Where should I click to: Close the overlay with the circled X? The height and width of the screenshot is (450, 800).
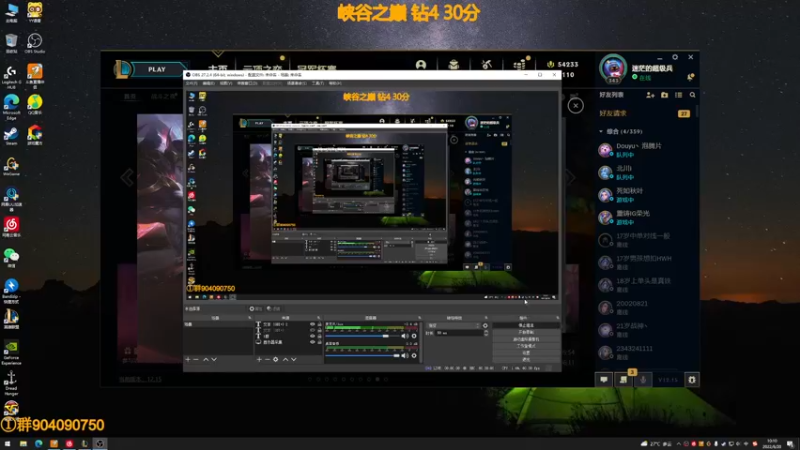pos(576,106)
